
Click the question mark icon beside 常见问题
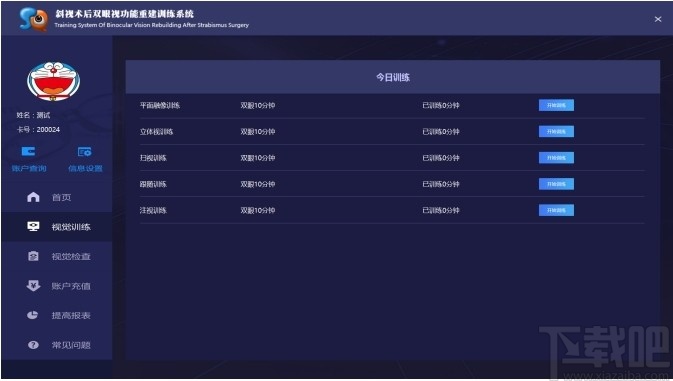click(x=33, y=345)
